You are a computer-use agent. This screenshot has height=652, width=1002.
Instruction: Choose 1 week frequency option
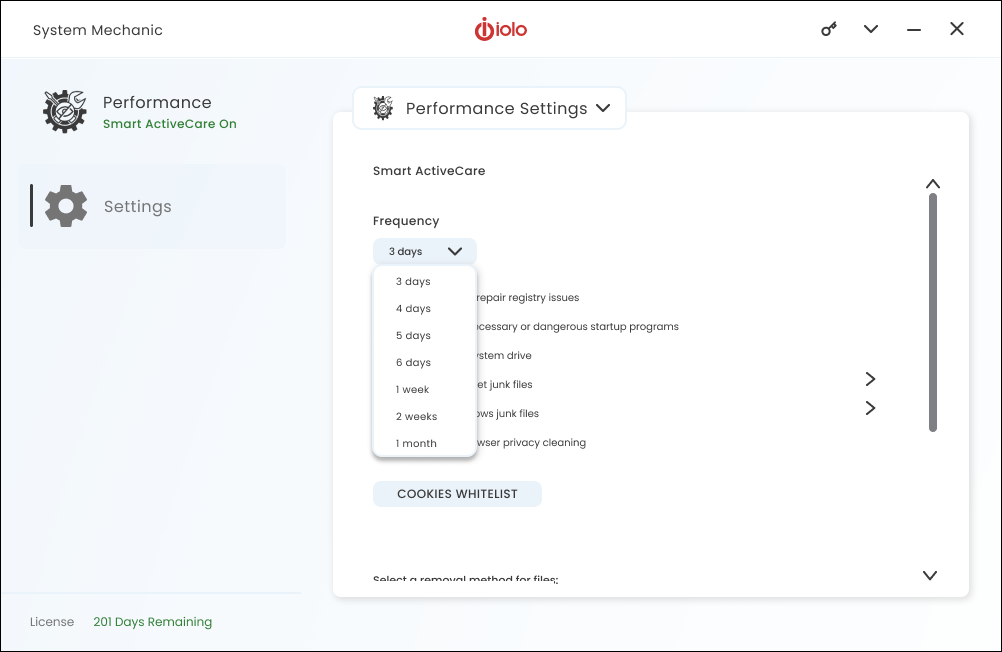point(412,389)
